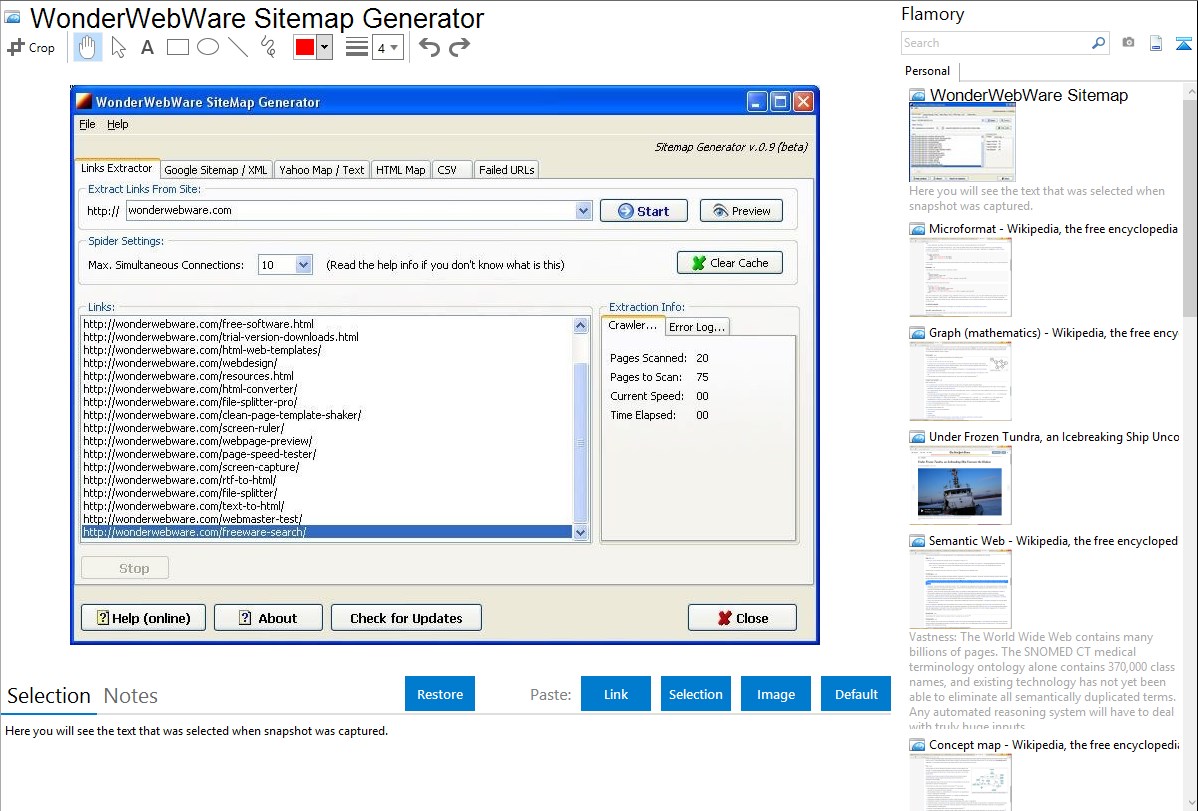The height and width of the screenshot is (811, 1198).
Task: Pick the text annotation tool
Action: coord(147,47)
